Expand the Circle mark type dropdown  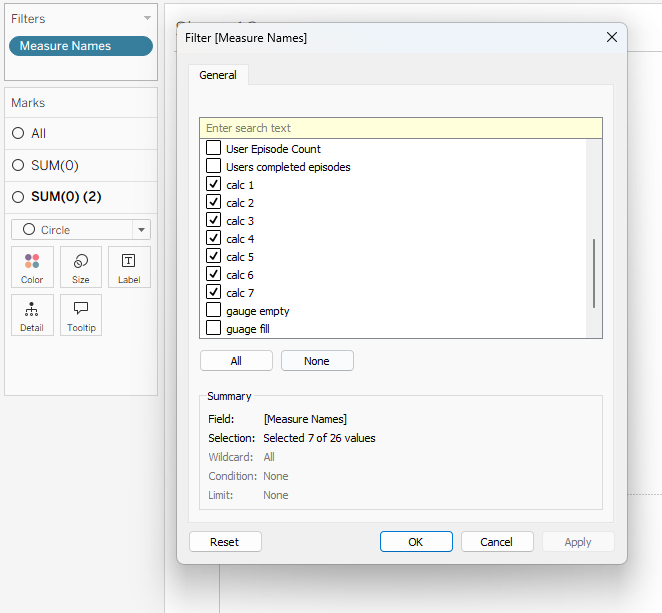pyautogui.click(x=141, y=230)
